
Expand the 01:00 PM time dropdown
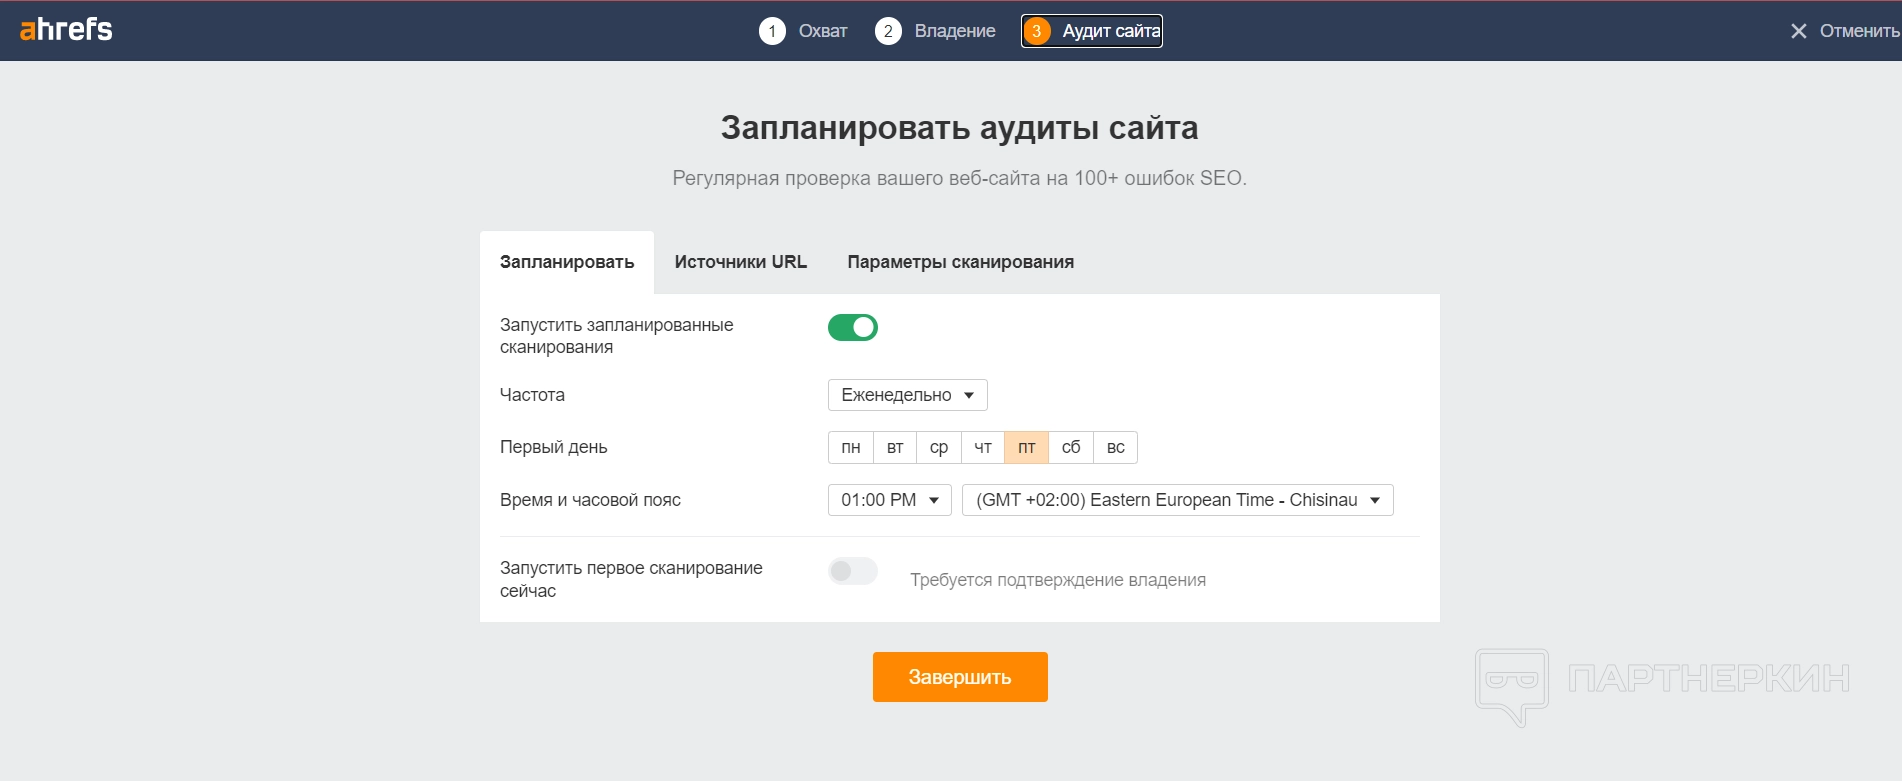tap(889, 500)
